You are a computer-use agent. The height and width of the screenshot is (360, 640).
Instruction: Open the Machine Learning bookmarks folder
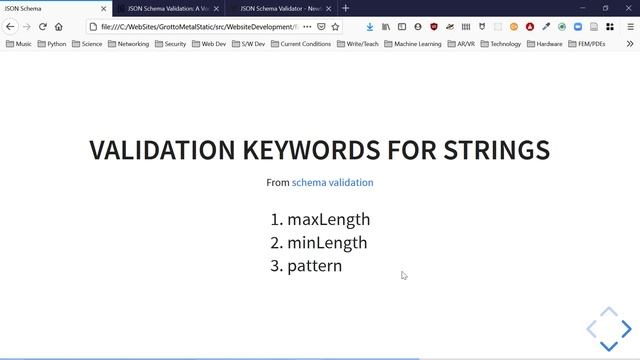pos(413,44)
